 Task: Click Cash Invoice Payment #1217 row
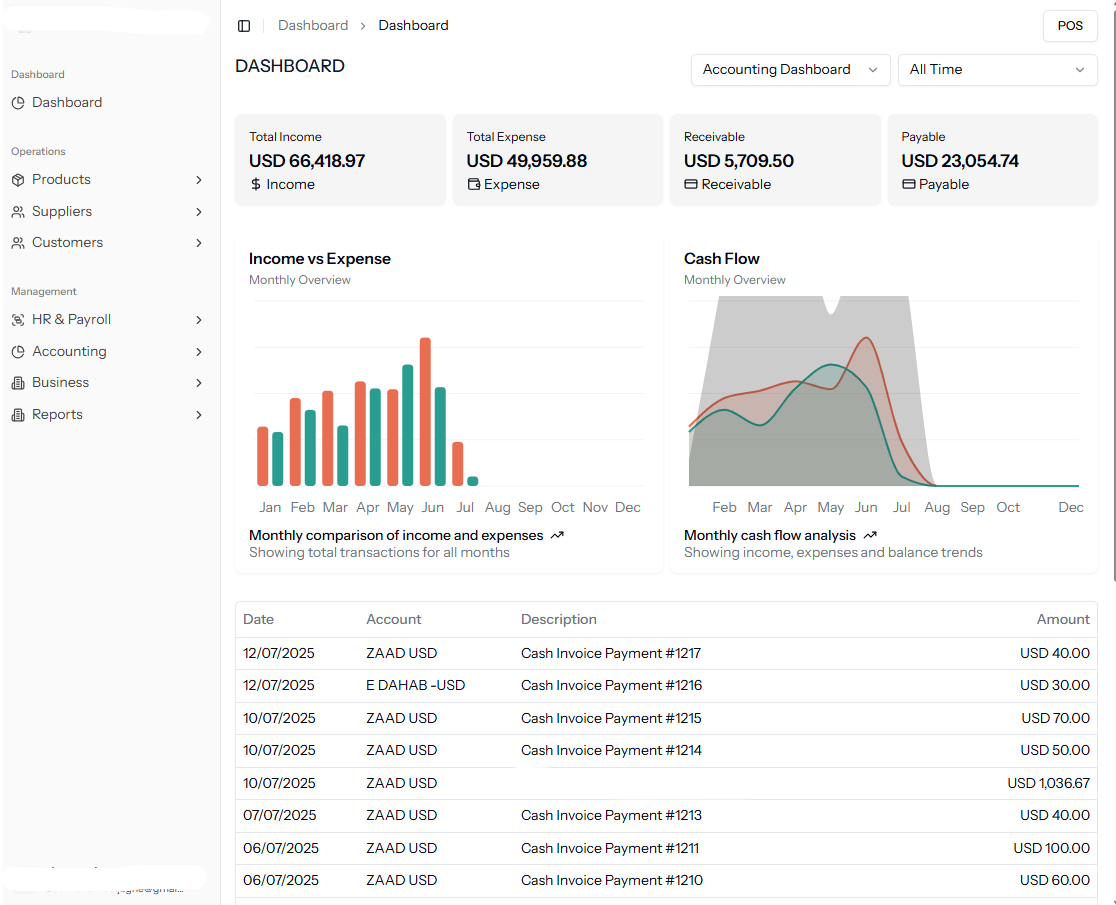(666, 653)
